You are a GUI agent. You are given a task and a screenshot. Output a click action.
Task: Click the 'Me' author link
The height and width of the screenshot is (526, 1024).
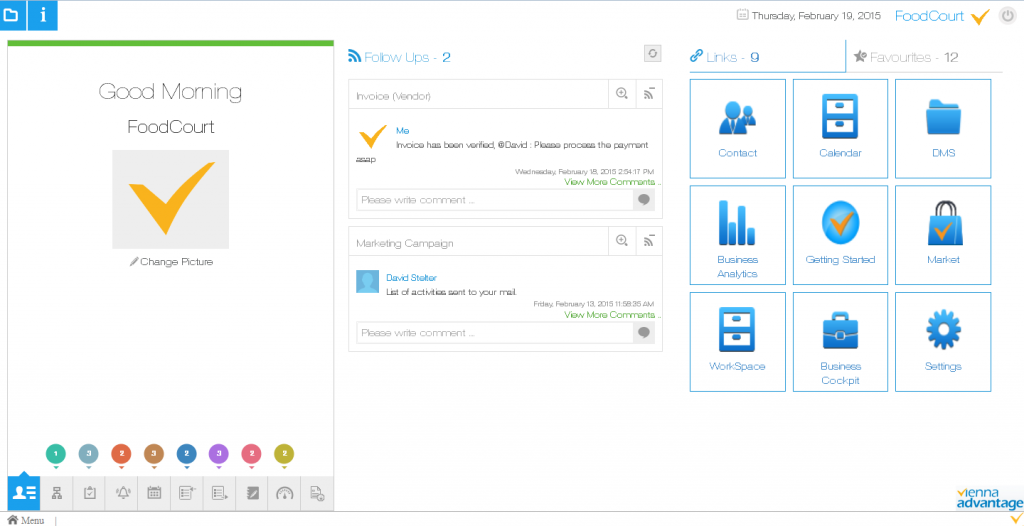[402, 131]
